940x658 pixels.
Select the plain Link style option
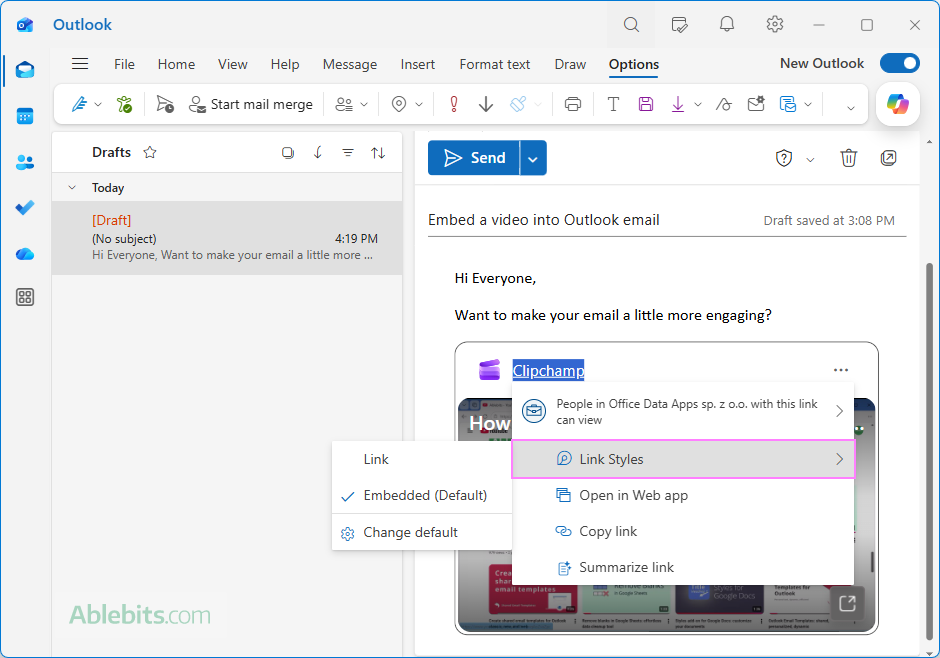pyautogui.click(x=421, y=460)
